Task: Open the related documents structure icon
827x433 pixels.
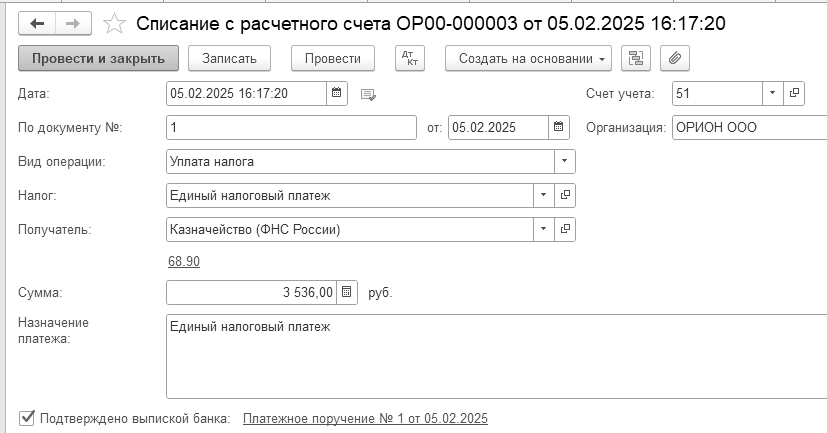Action: click(x=636, y=59)
